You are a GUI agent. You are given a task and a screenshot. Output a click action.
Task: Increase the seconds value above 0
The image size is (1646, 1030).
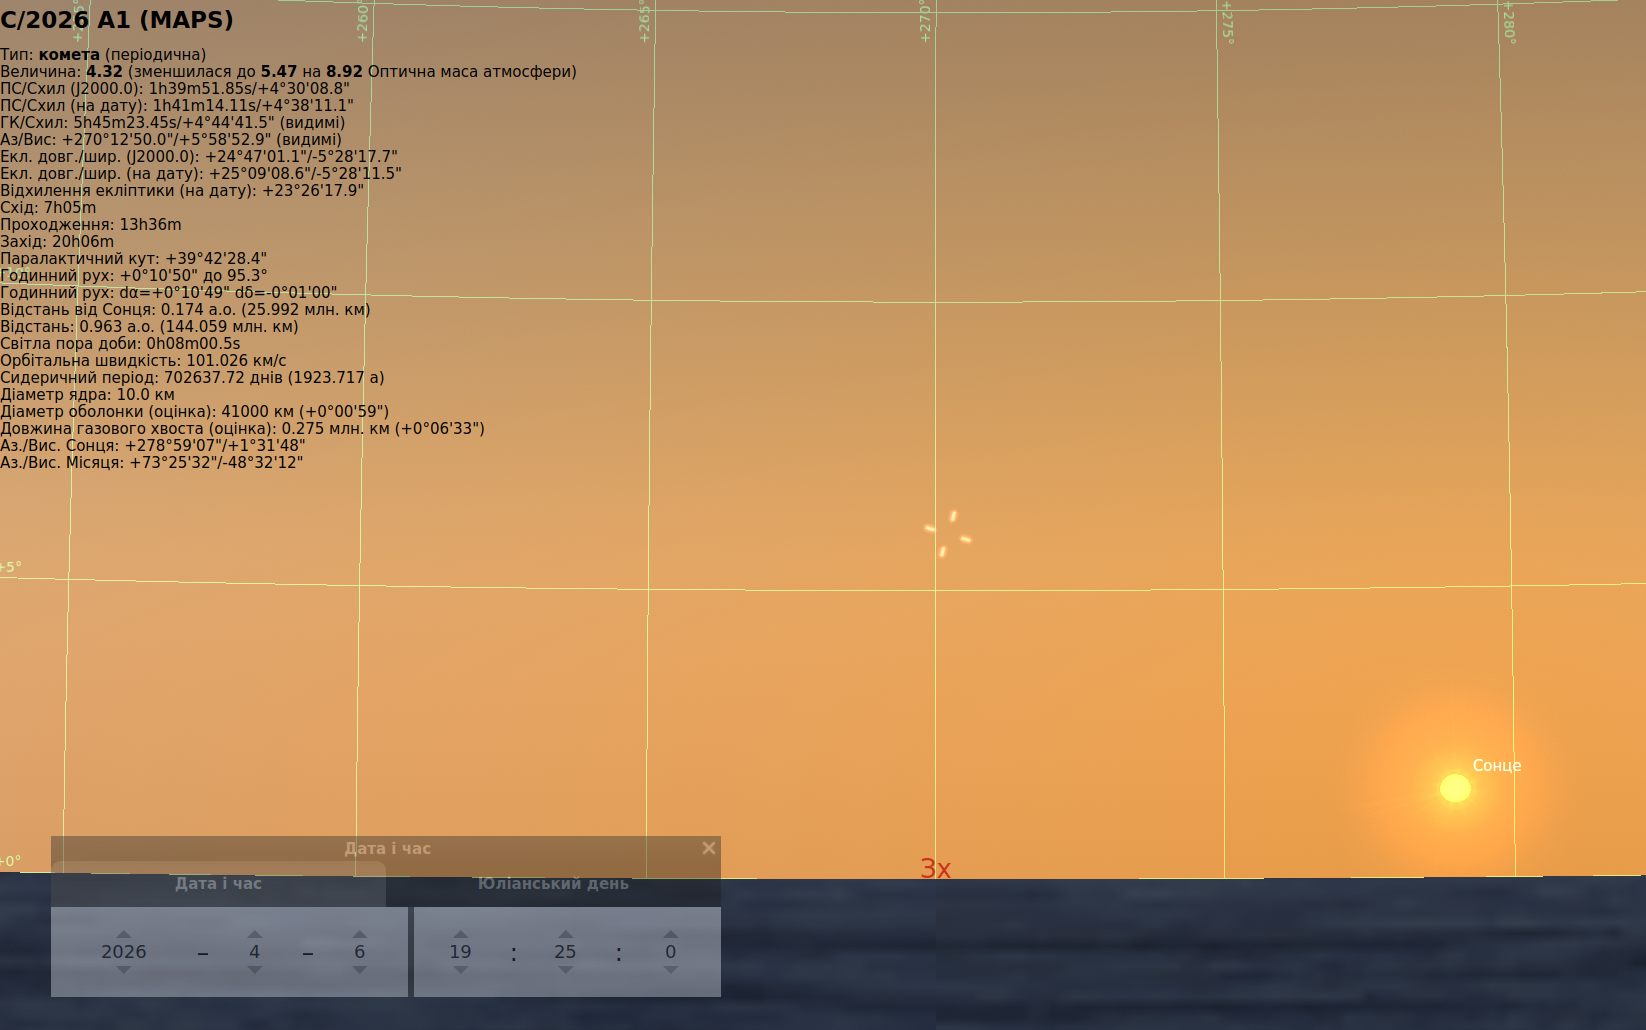point(670,934)
